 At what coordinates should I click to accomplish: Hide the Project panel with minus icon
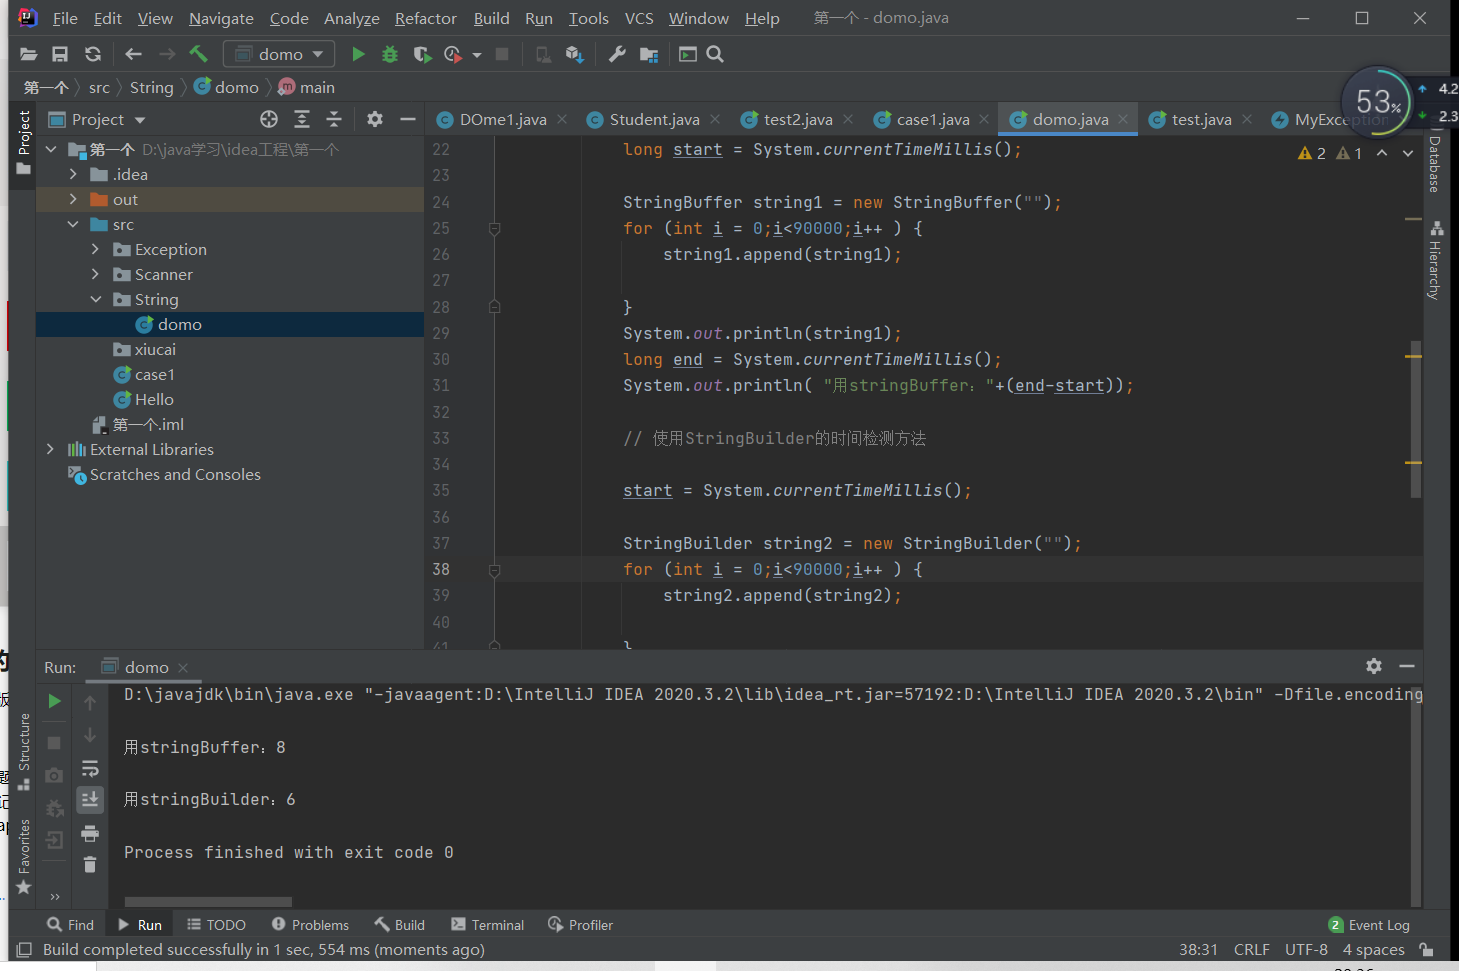click(407, 119)
